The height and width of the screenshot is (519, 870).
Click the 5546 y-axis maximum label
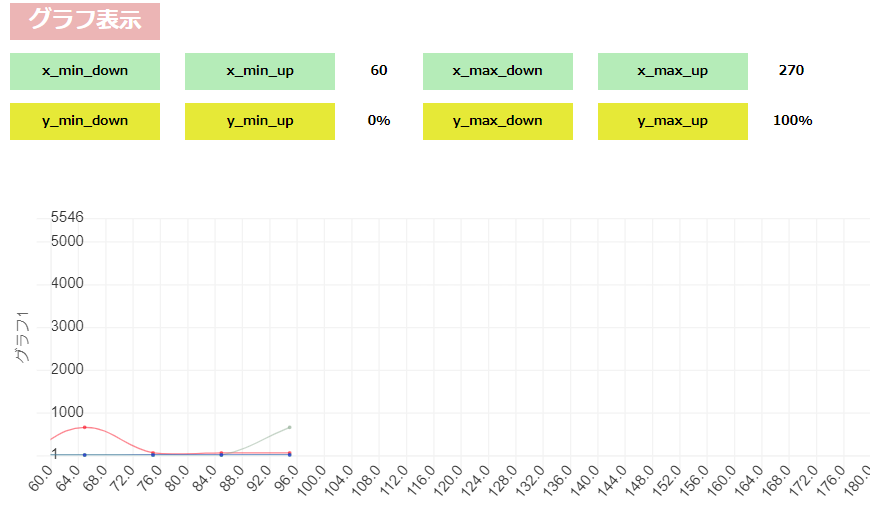(x=67, y=217)
